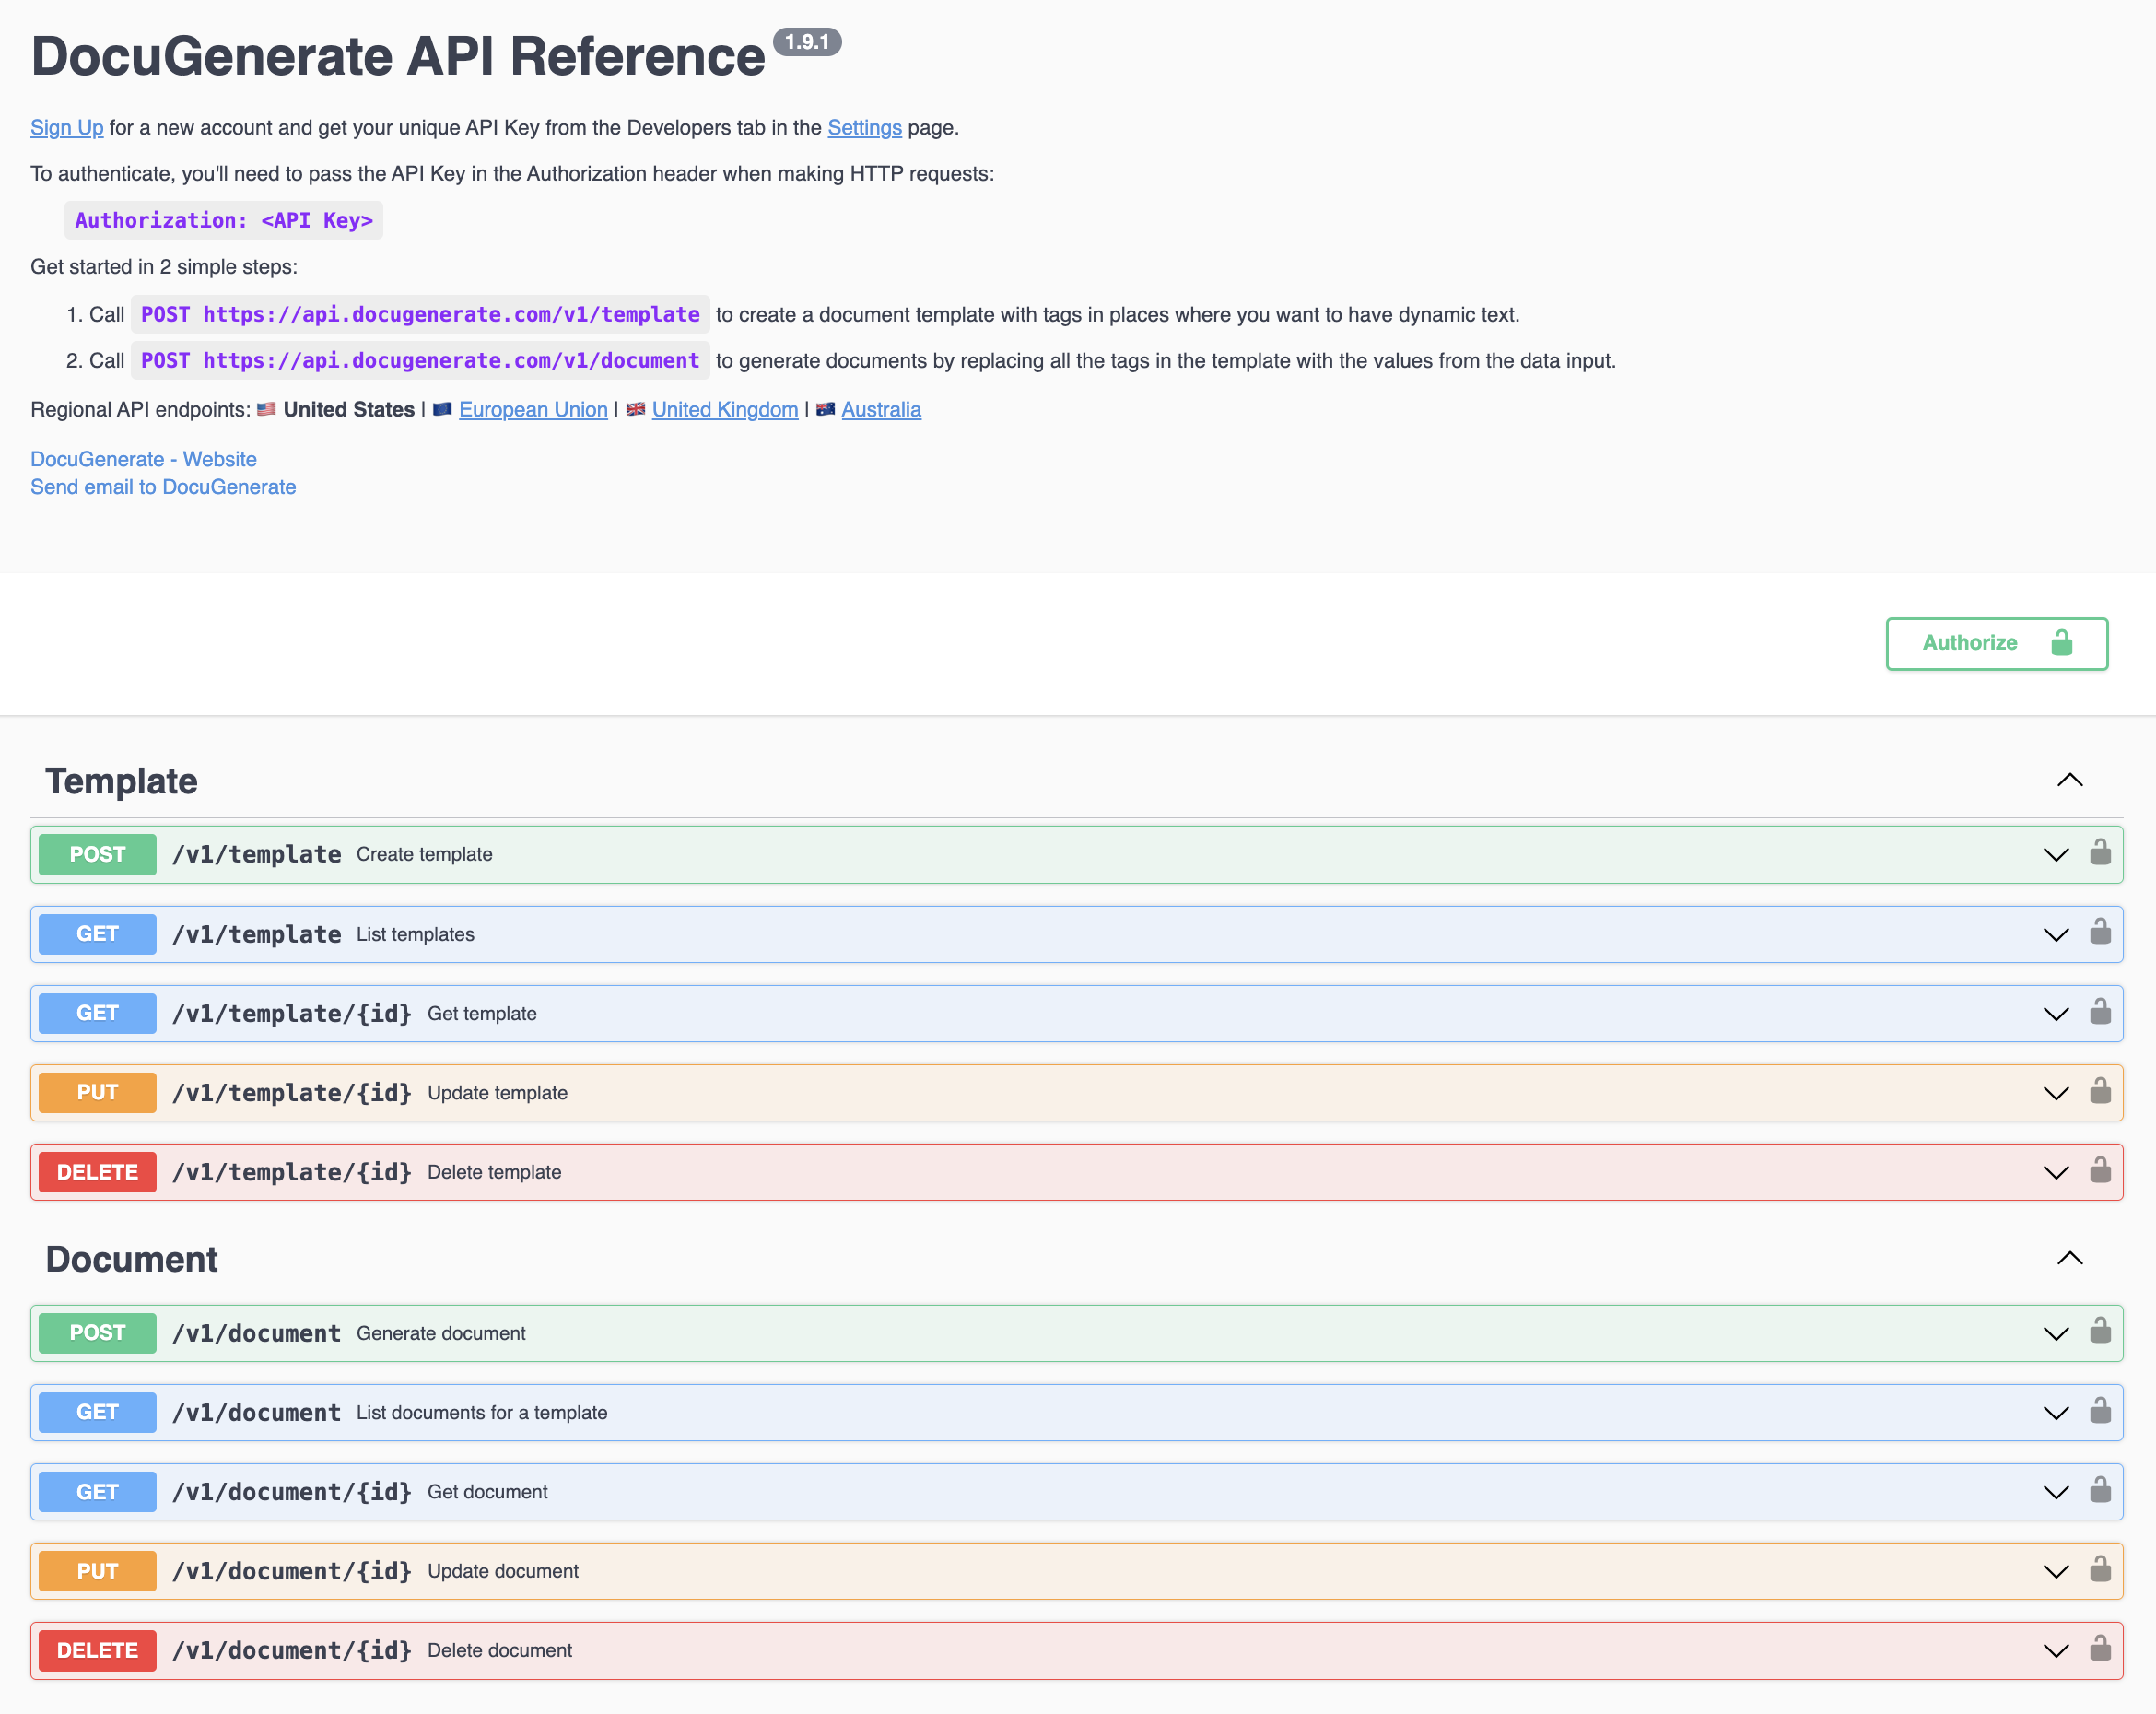Click lock icon on Delete template row
The image size is (2156, 1714).
click(x=2100, y=1170)
